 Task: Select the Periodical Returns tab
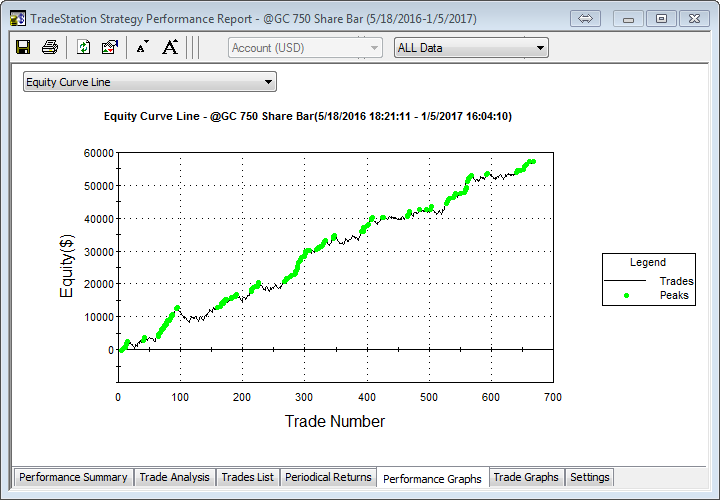[328, 477]
